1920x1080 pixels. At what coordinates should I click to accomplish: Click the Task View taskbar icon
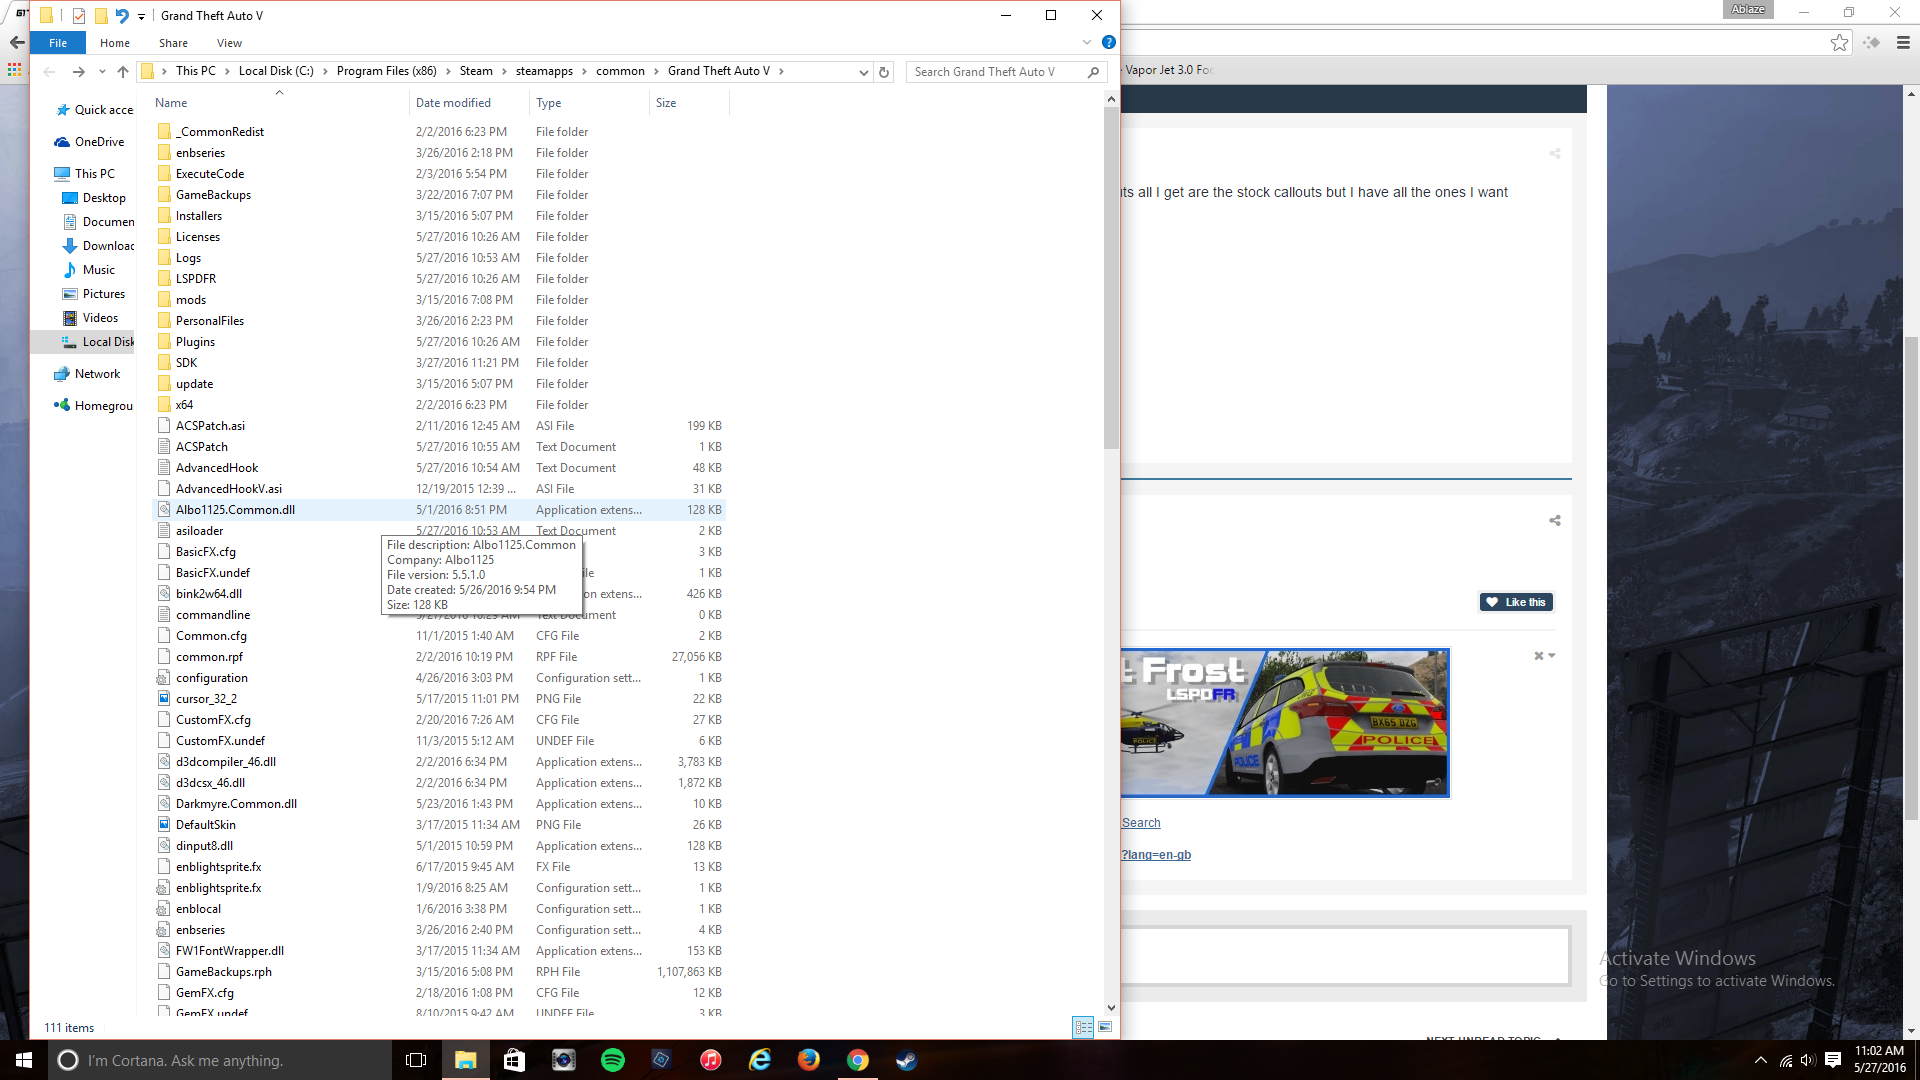click(x=416, y=1060)
